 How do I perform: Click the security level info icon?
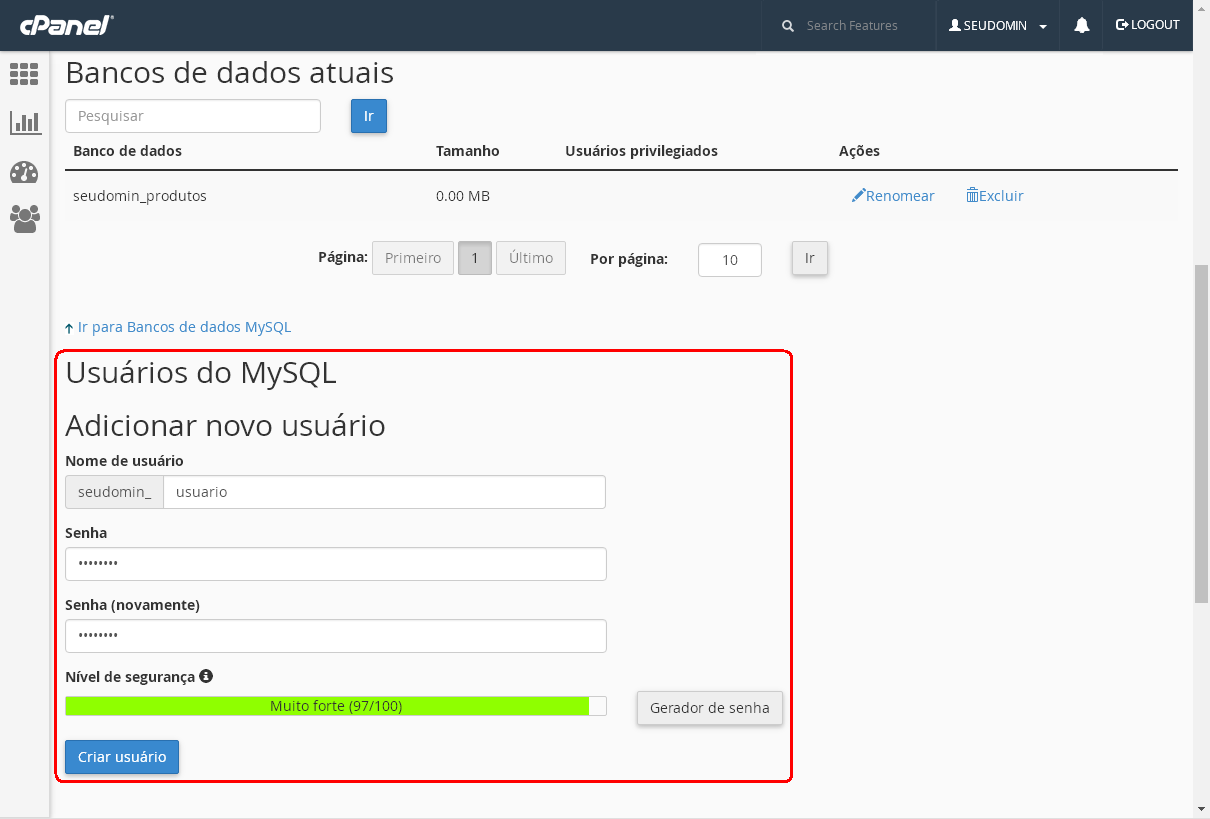(206, 676)
